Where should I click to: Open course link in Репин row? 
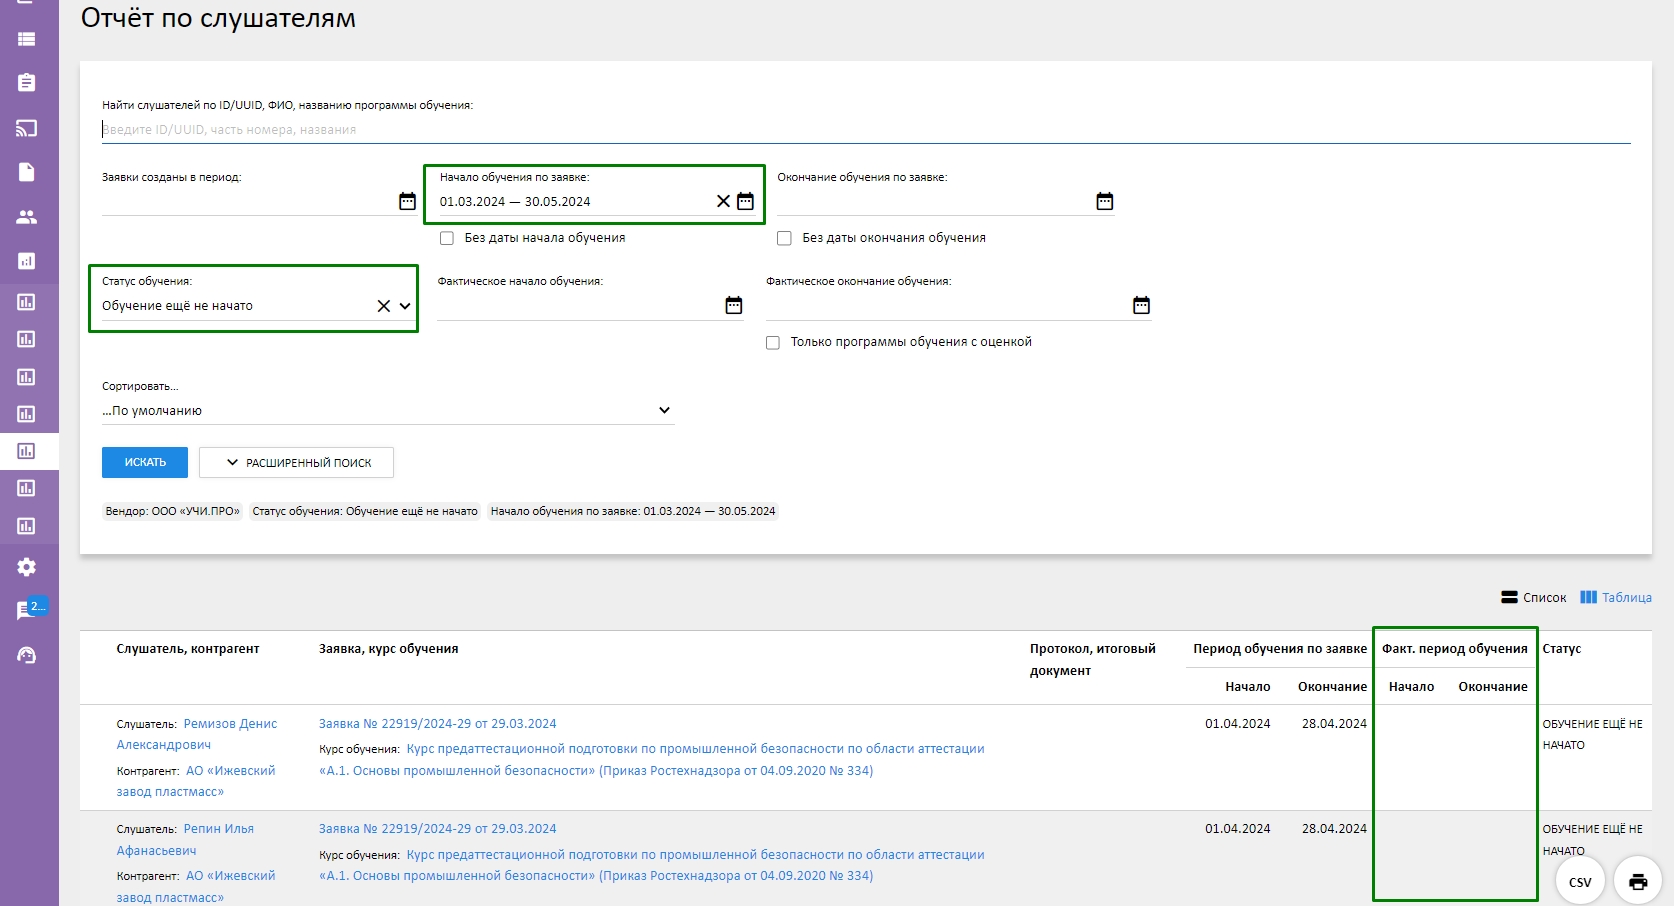[652, 865]
